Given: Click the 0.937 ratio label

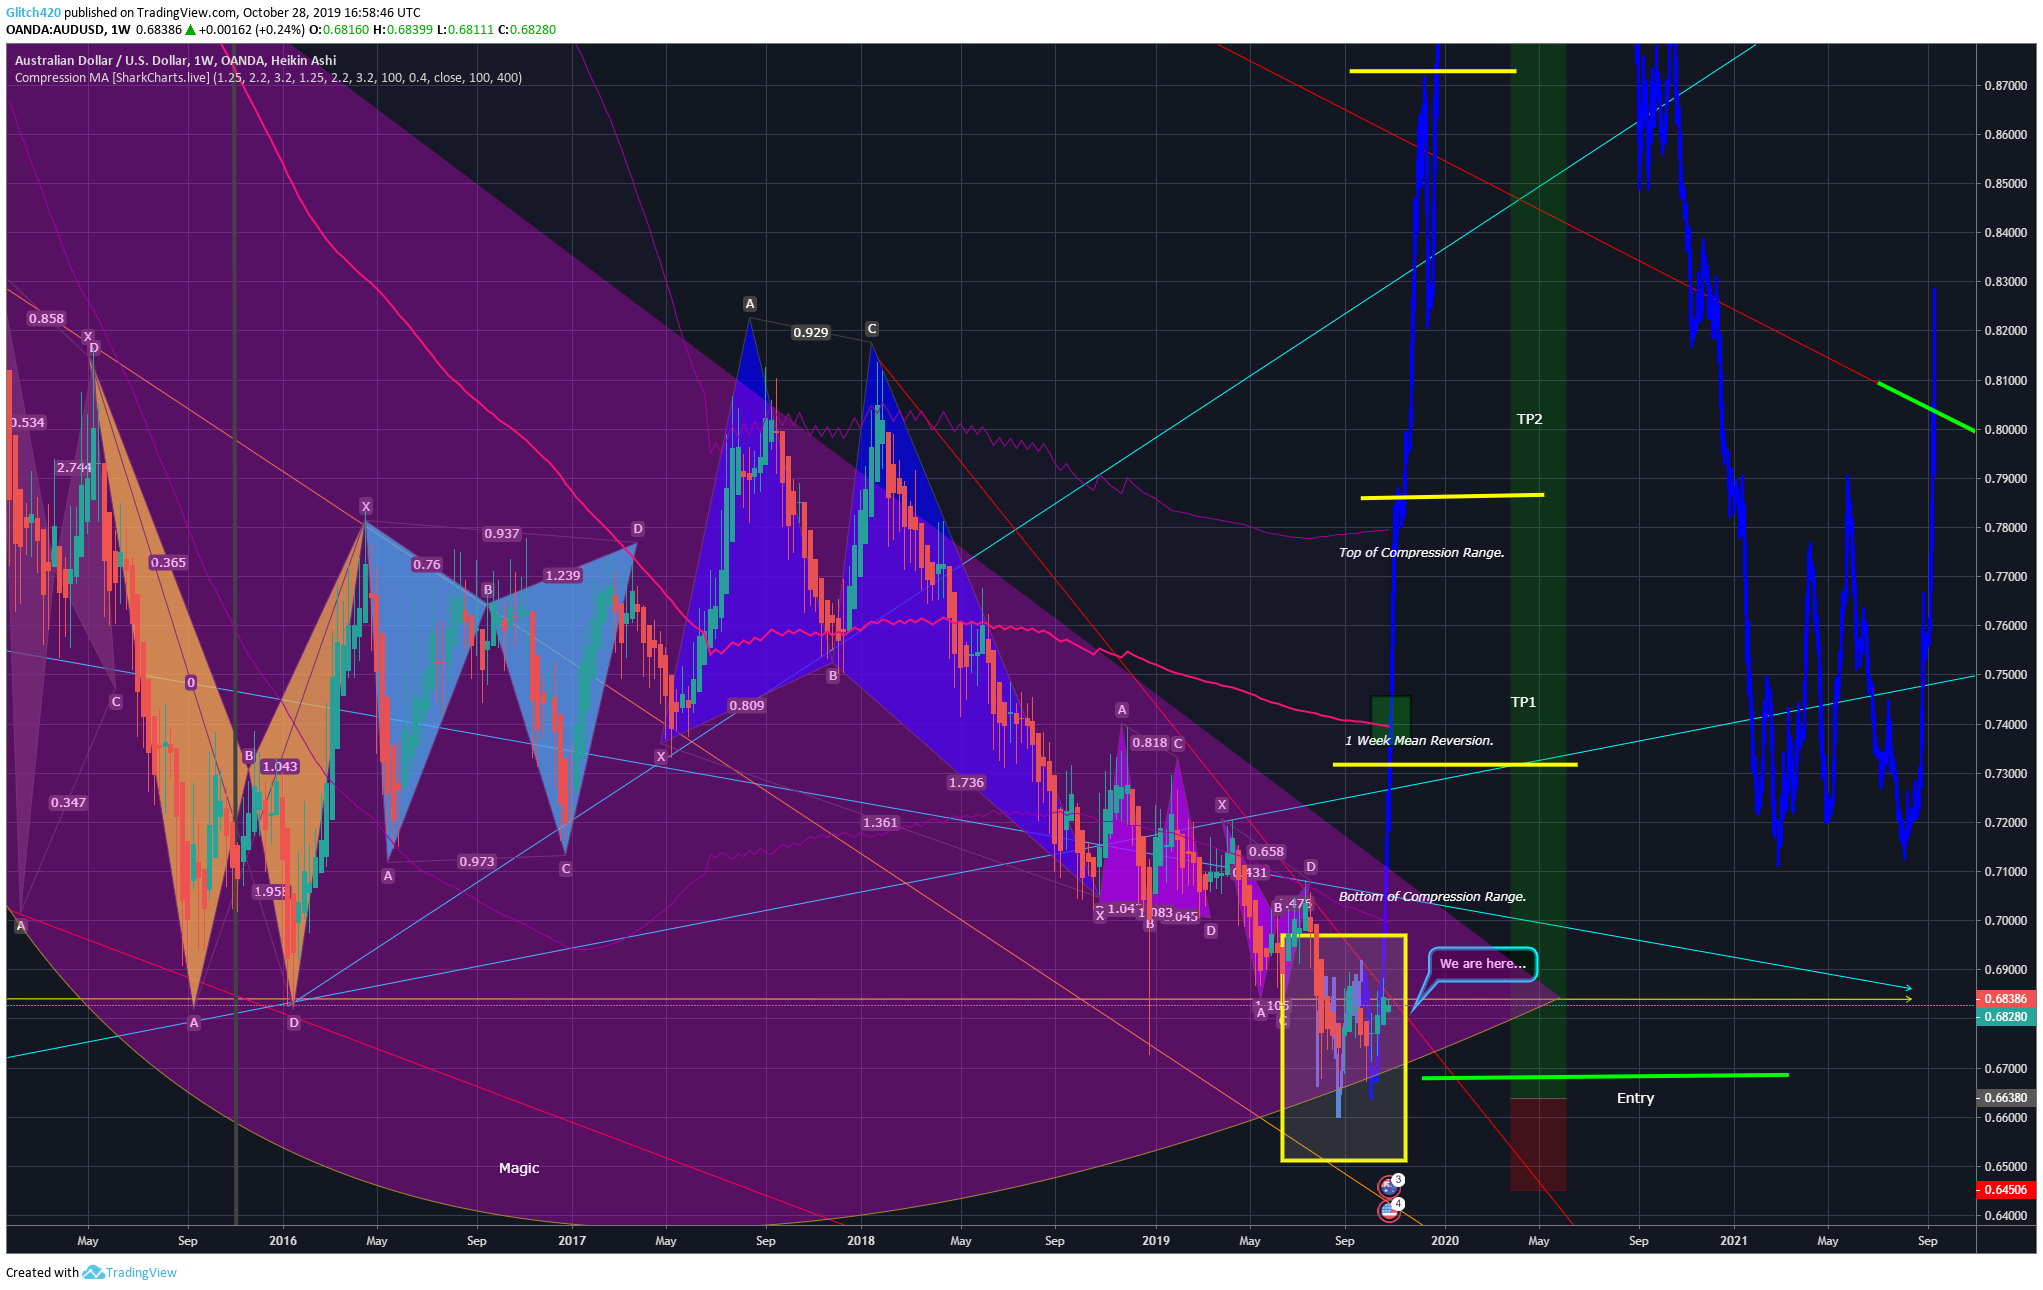Looking at the screenshot, I should [x=502, y=534].
